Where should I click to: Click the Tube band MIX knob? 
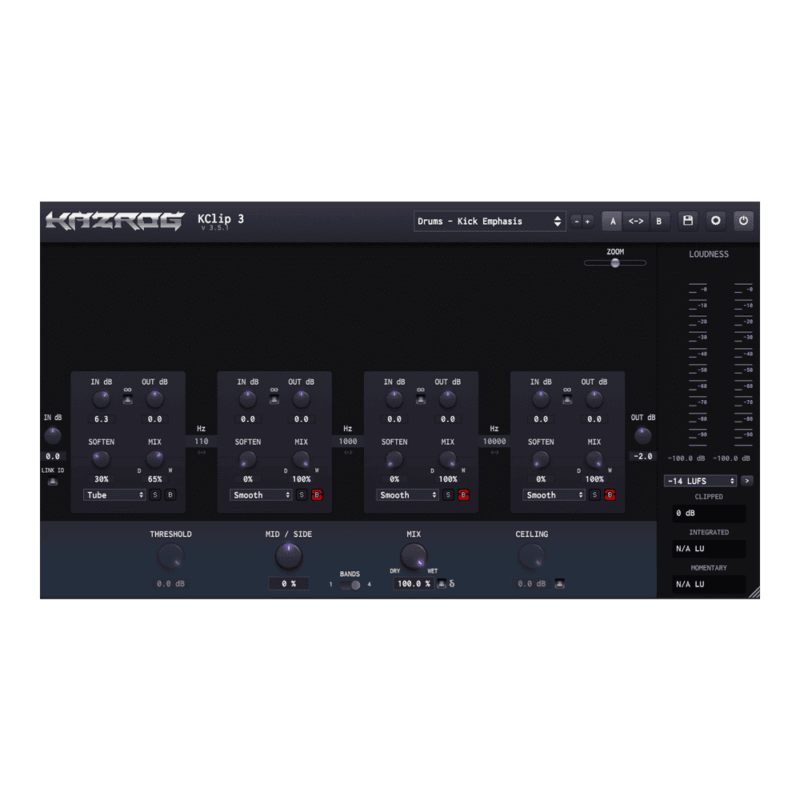[x=155, y=460]
